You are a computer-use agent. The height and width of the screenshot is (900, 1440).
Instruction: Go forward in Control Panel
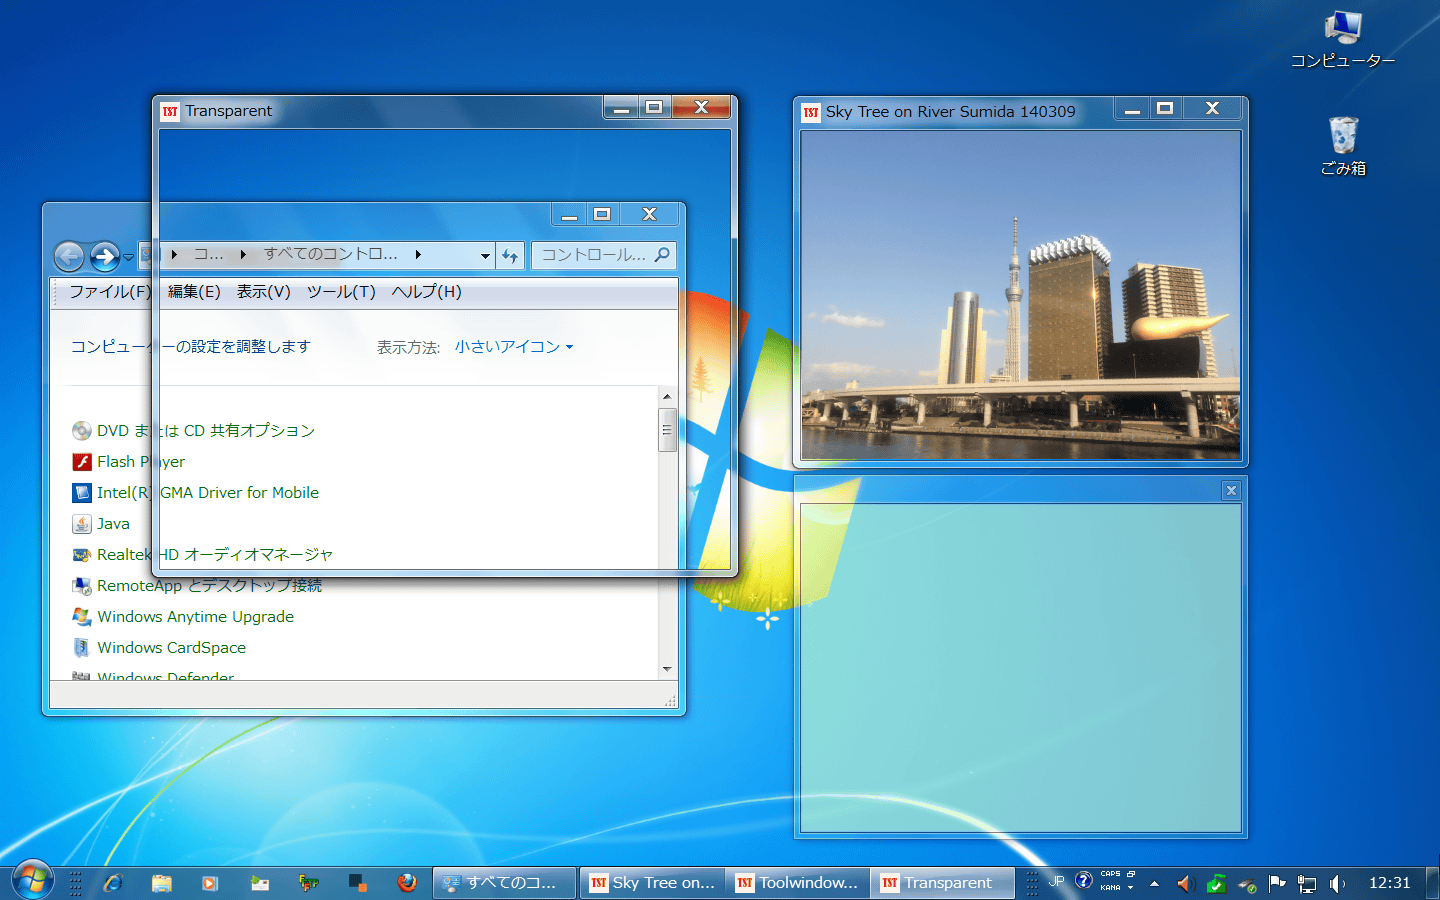coord(104,257)
